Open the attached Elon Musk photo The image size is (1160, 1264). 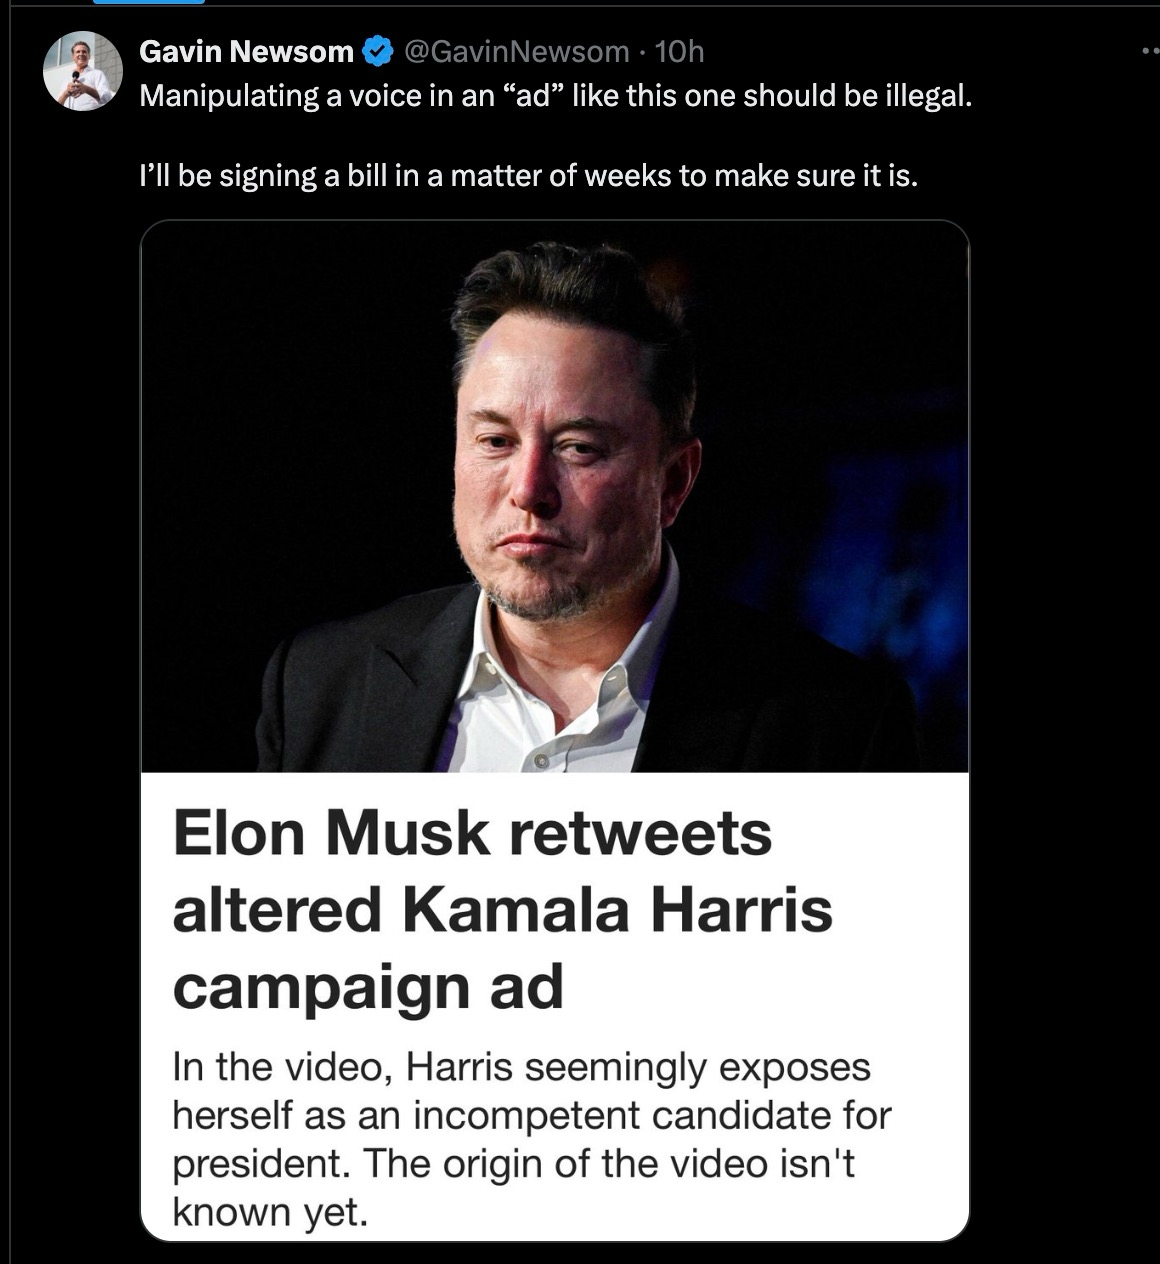(x=555, y=497)
